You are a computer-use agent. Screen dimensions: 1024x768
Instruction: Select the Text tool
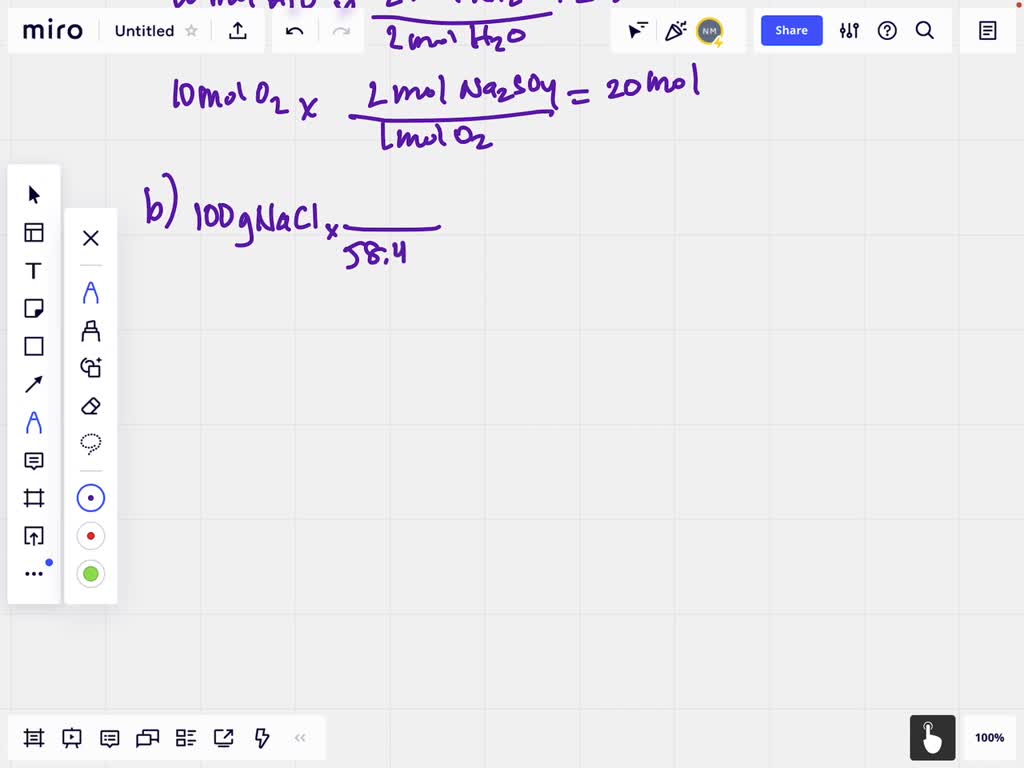34,270
